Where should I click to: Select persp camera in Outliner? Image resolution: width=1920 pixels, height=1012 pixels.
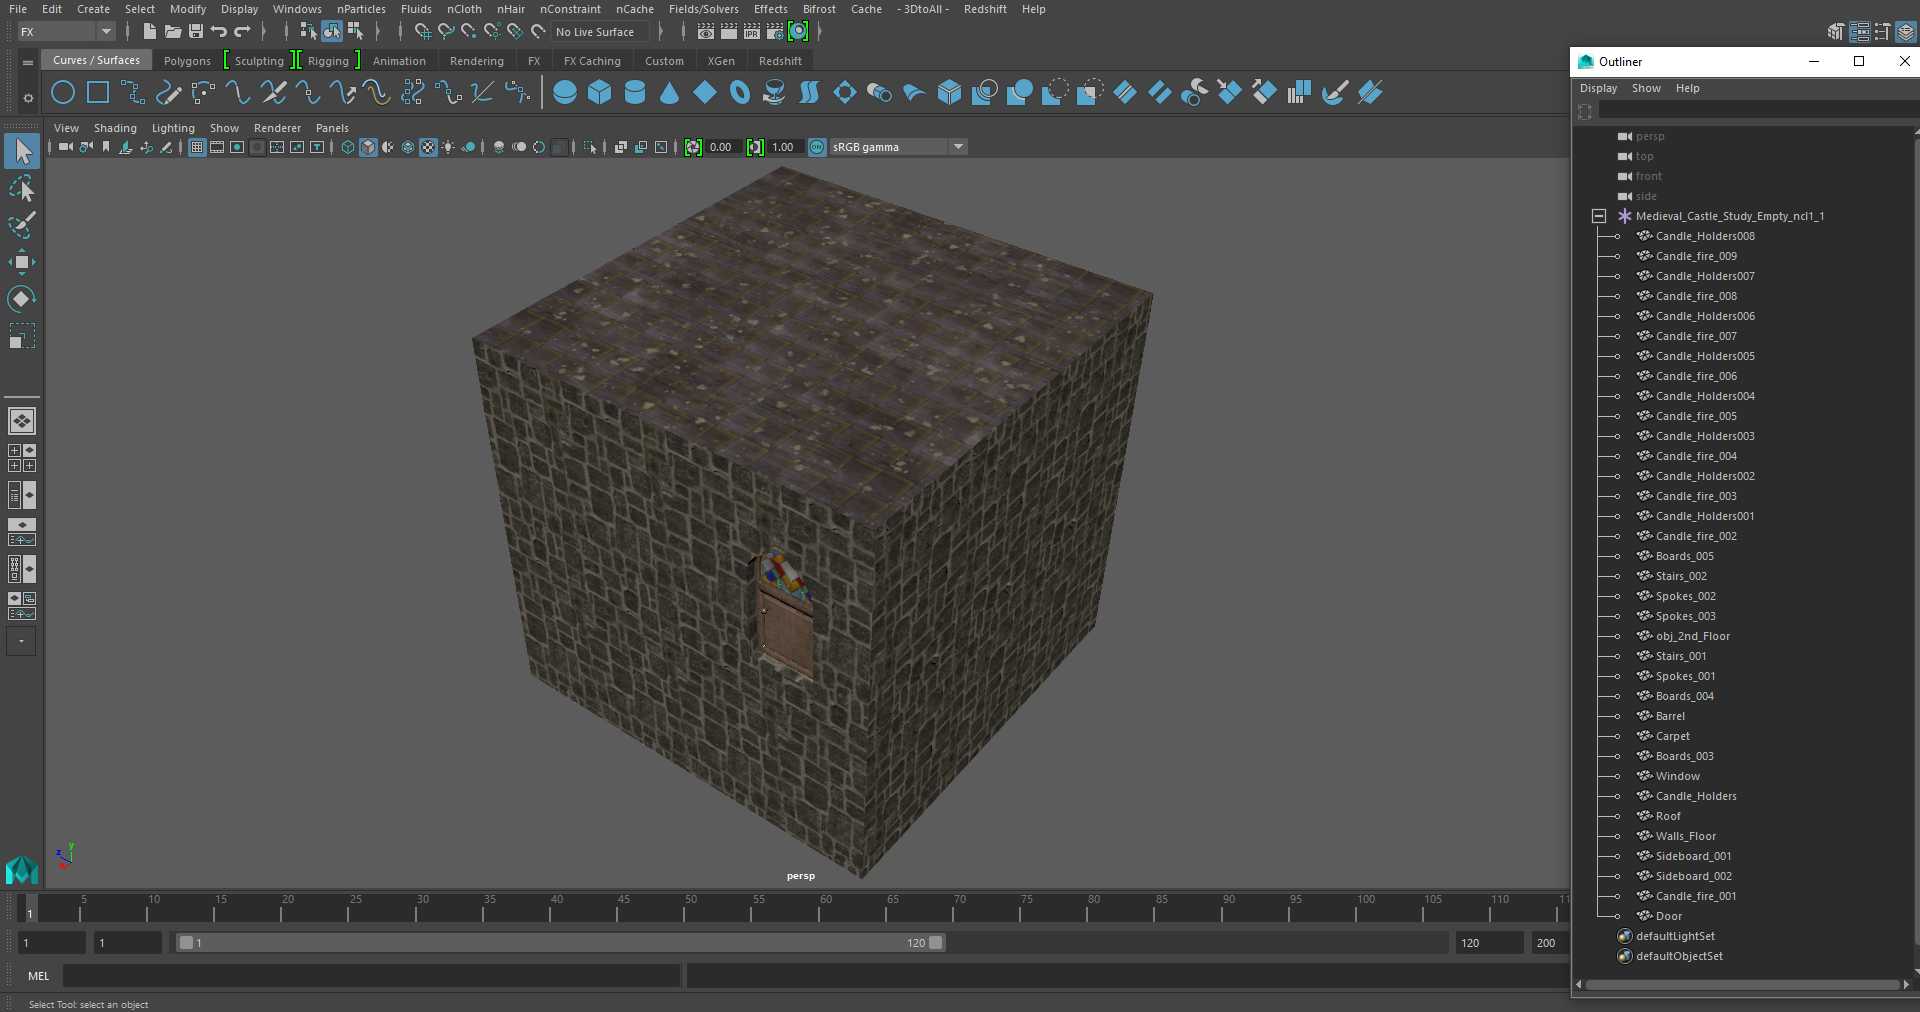click(1650, 136)
